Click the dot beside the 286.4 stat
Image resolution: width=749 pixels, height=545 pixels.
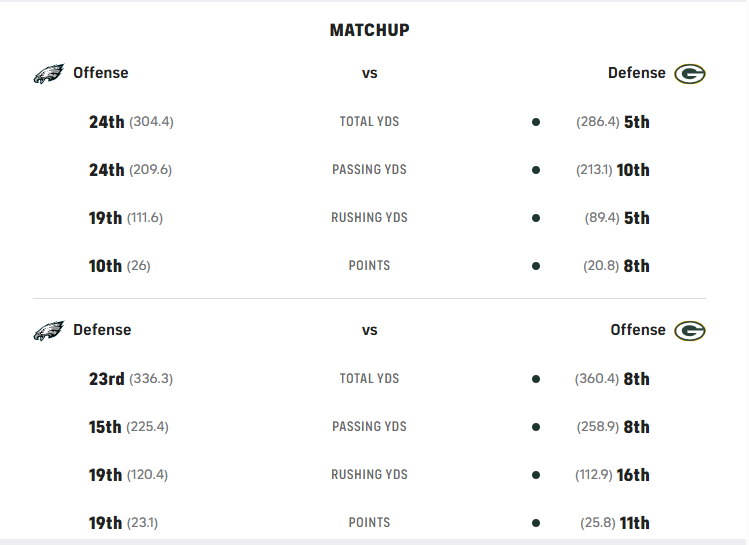click(x=536, y=122)
